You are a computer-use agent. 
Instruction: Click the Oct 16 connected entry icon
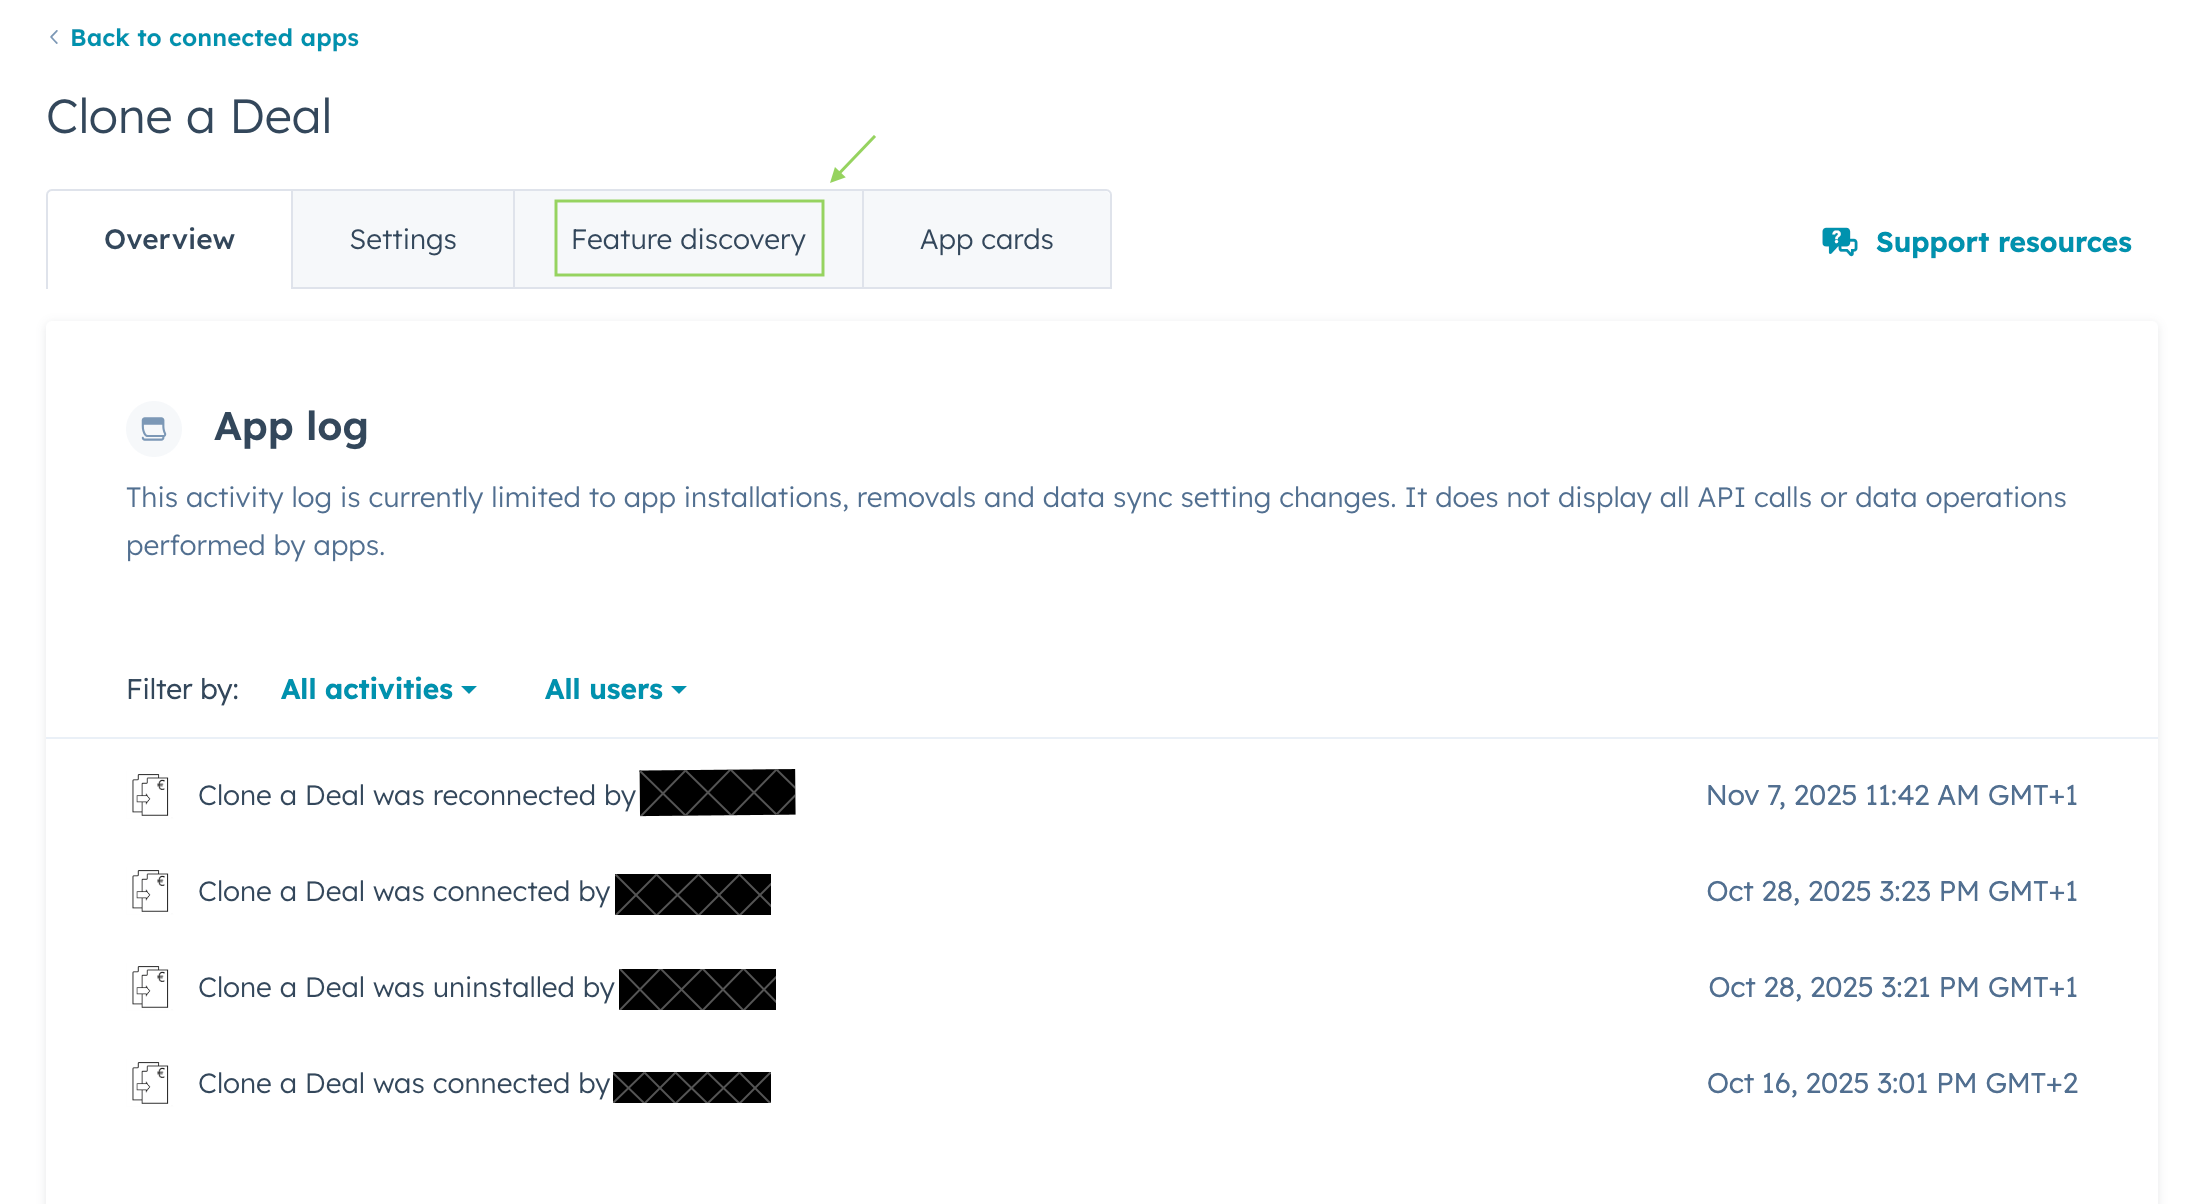click(150, 1083)
